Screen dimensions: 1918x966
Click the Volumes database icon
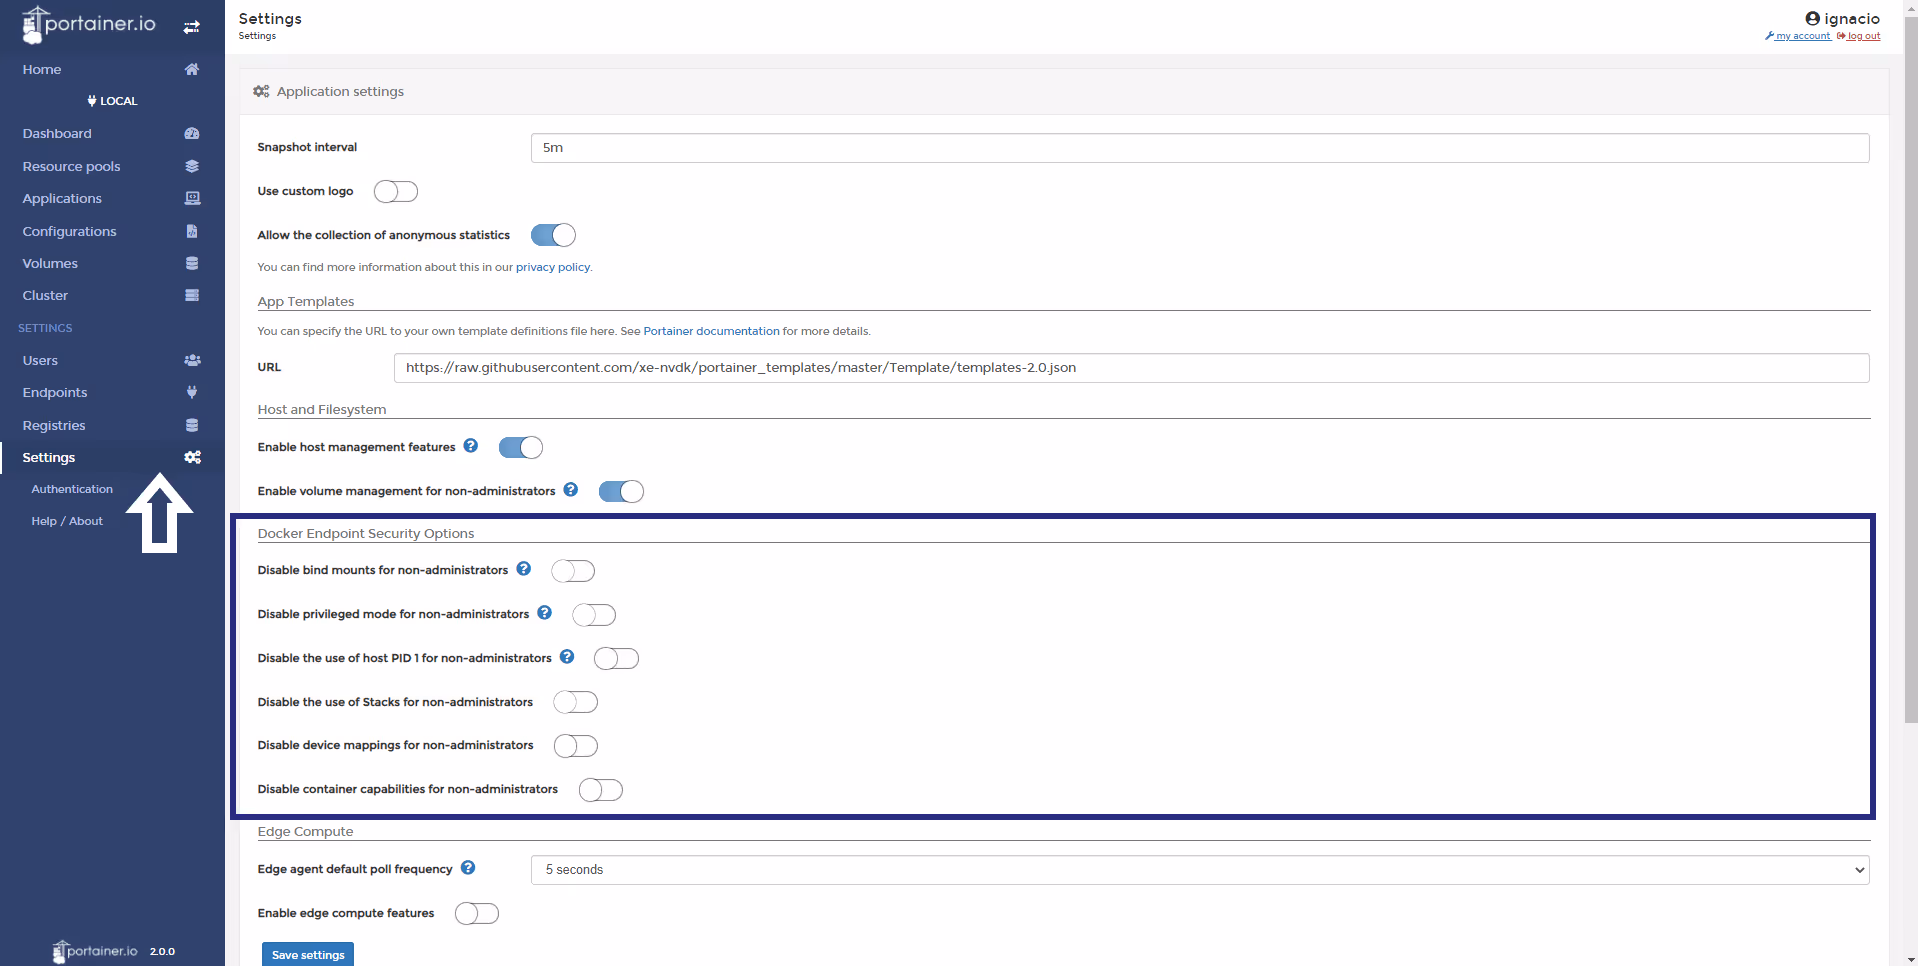coord(192,263)
